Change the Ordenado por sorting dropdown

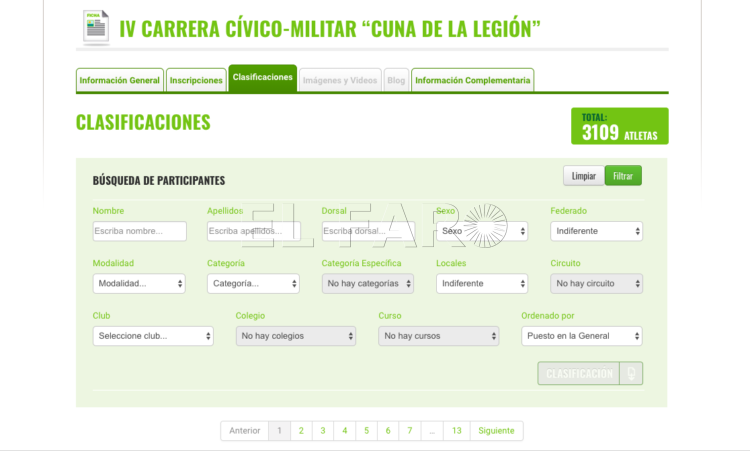(x=582, y=336)
